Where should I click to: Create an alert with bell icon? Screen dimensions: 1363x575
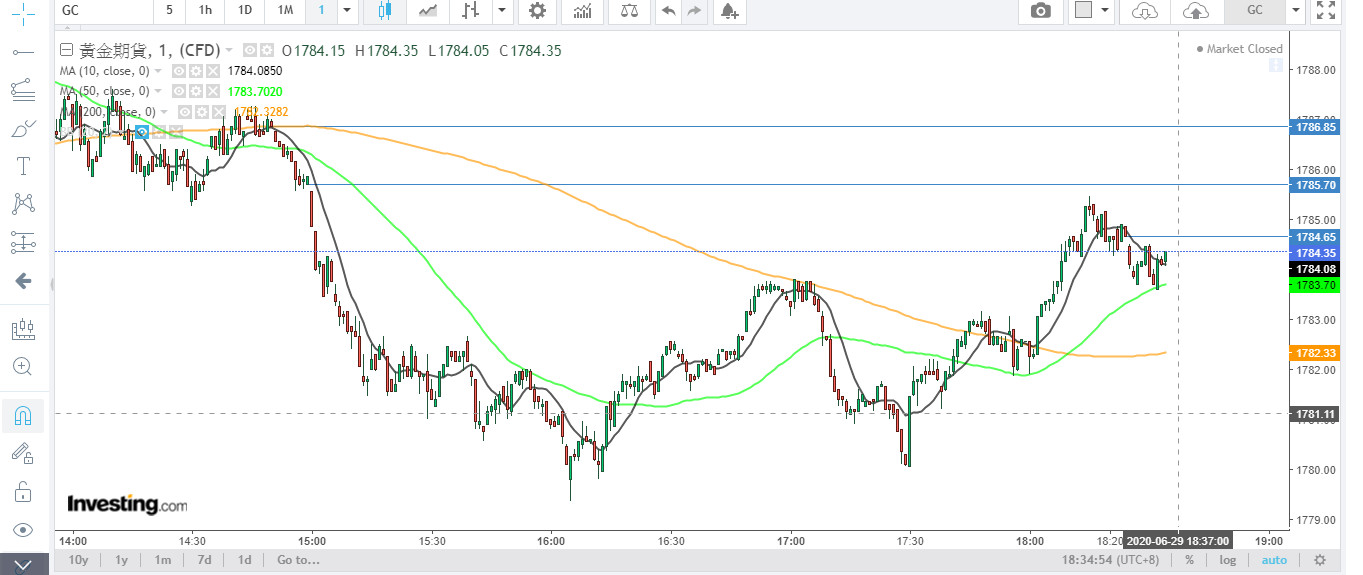[729, 11]
